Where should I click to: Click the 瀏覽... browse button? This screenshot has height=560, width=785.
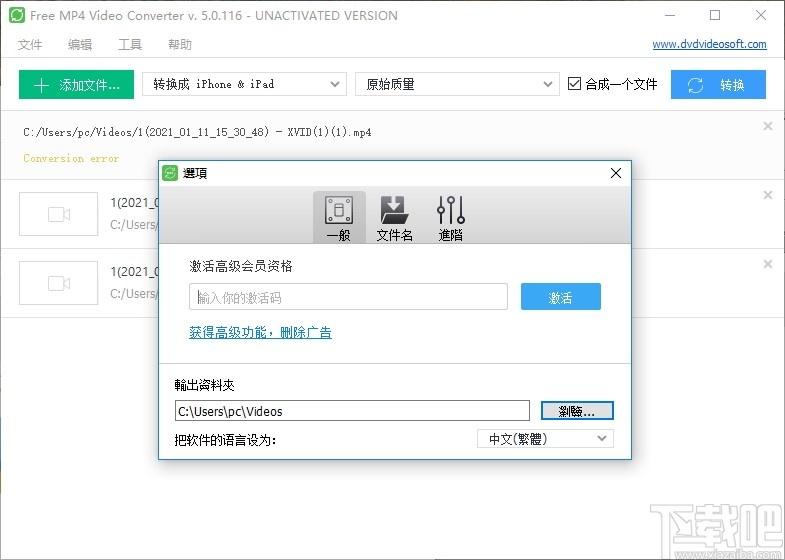(577, 411)
